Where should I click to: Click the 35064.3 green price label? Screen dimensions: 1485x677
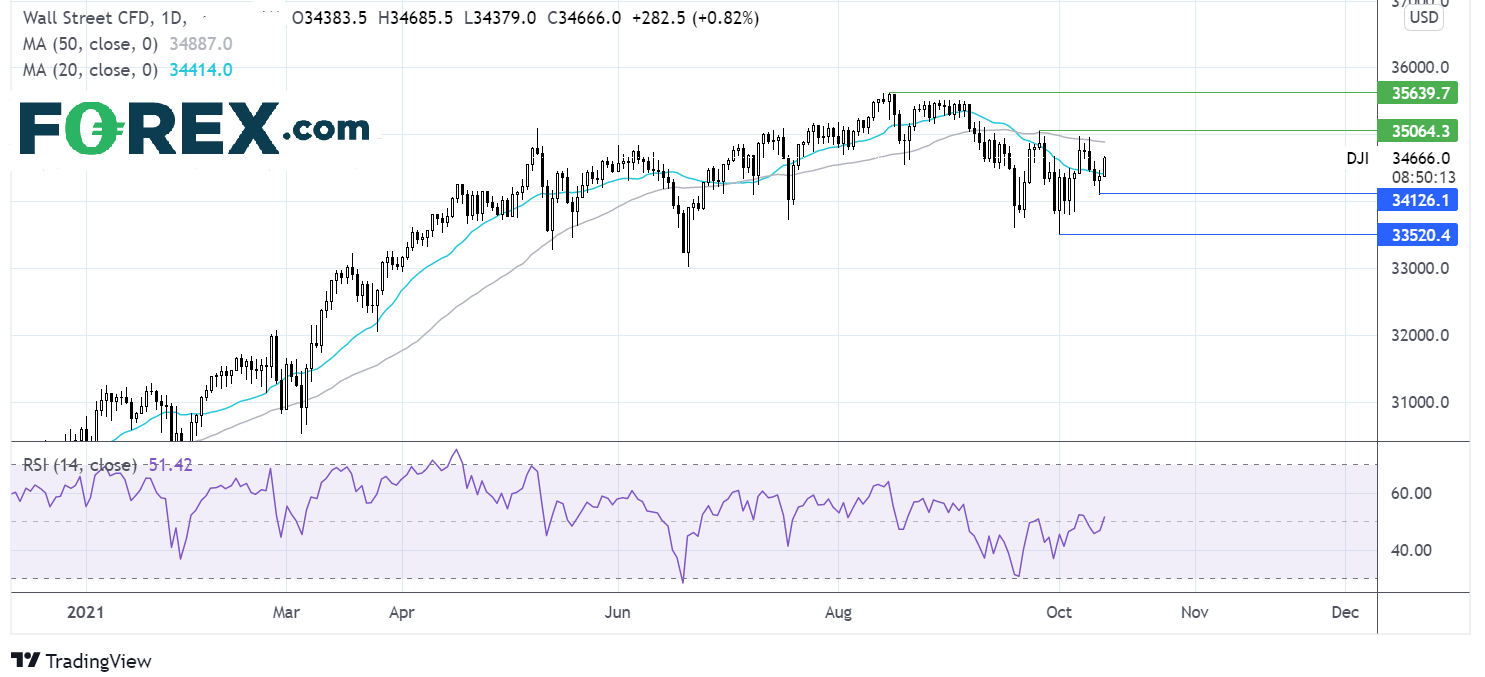click(x=1417, y=131)
